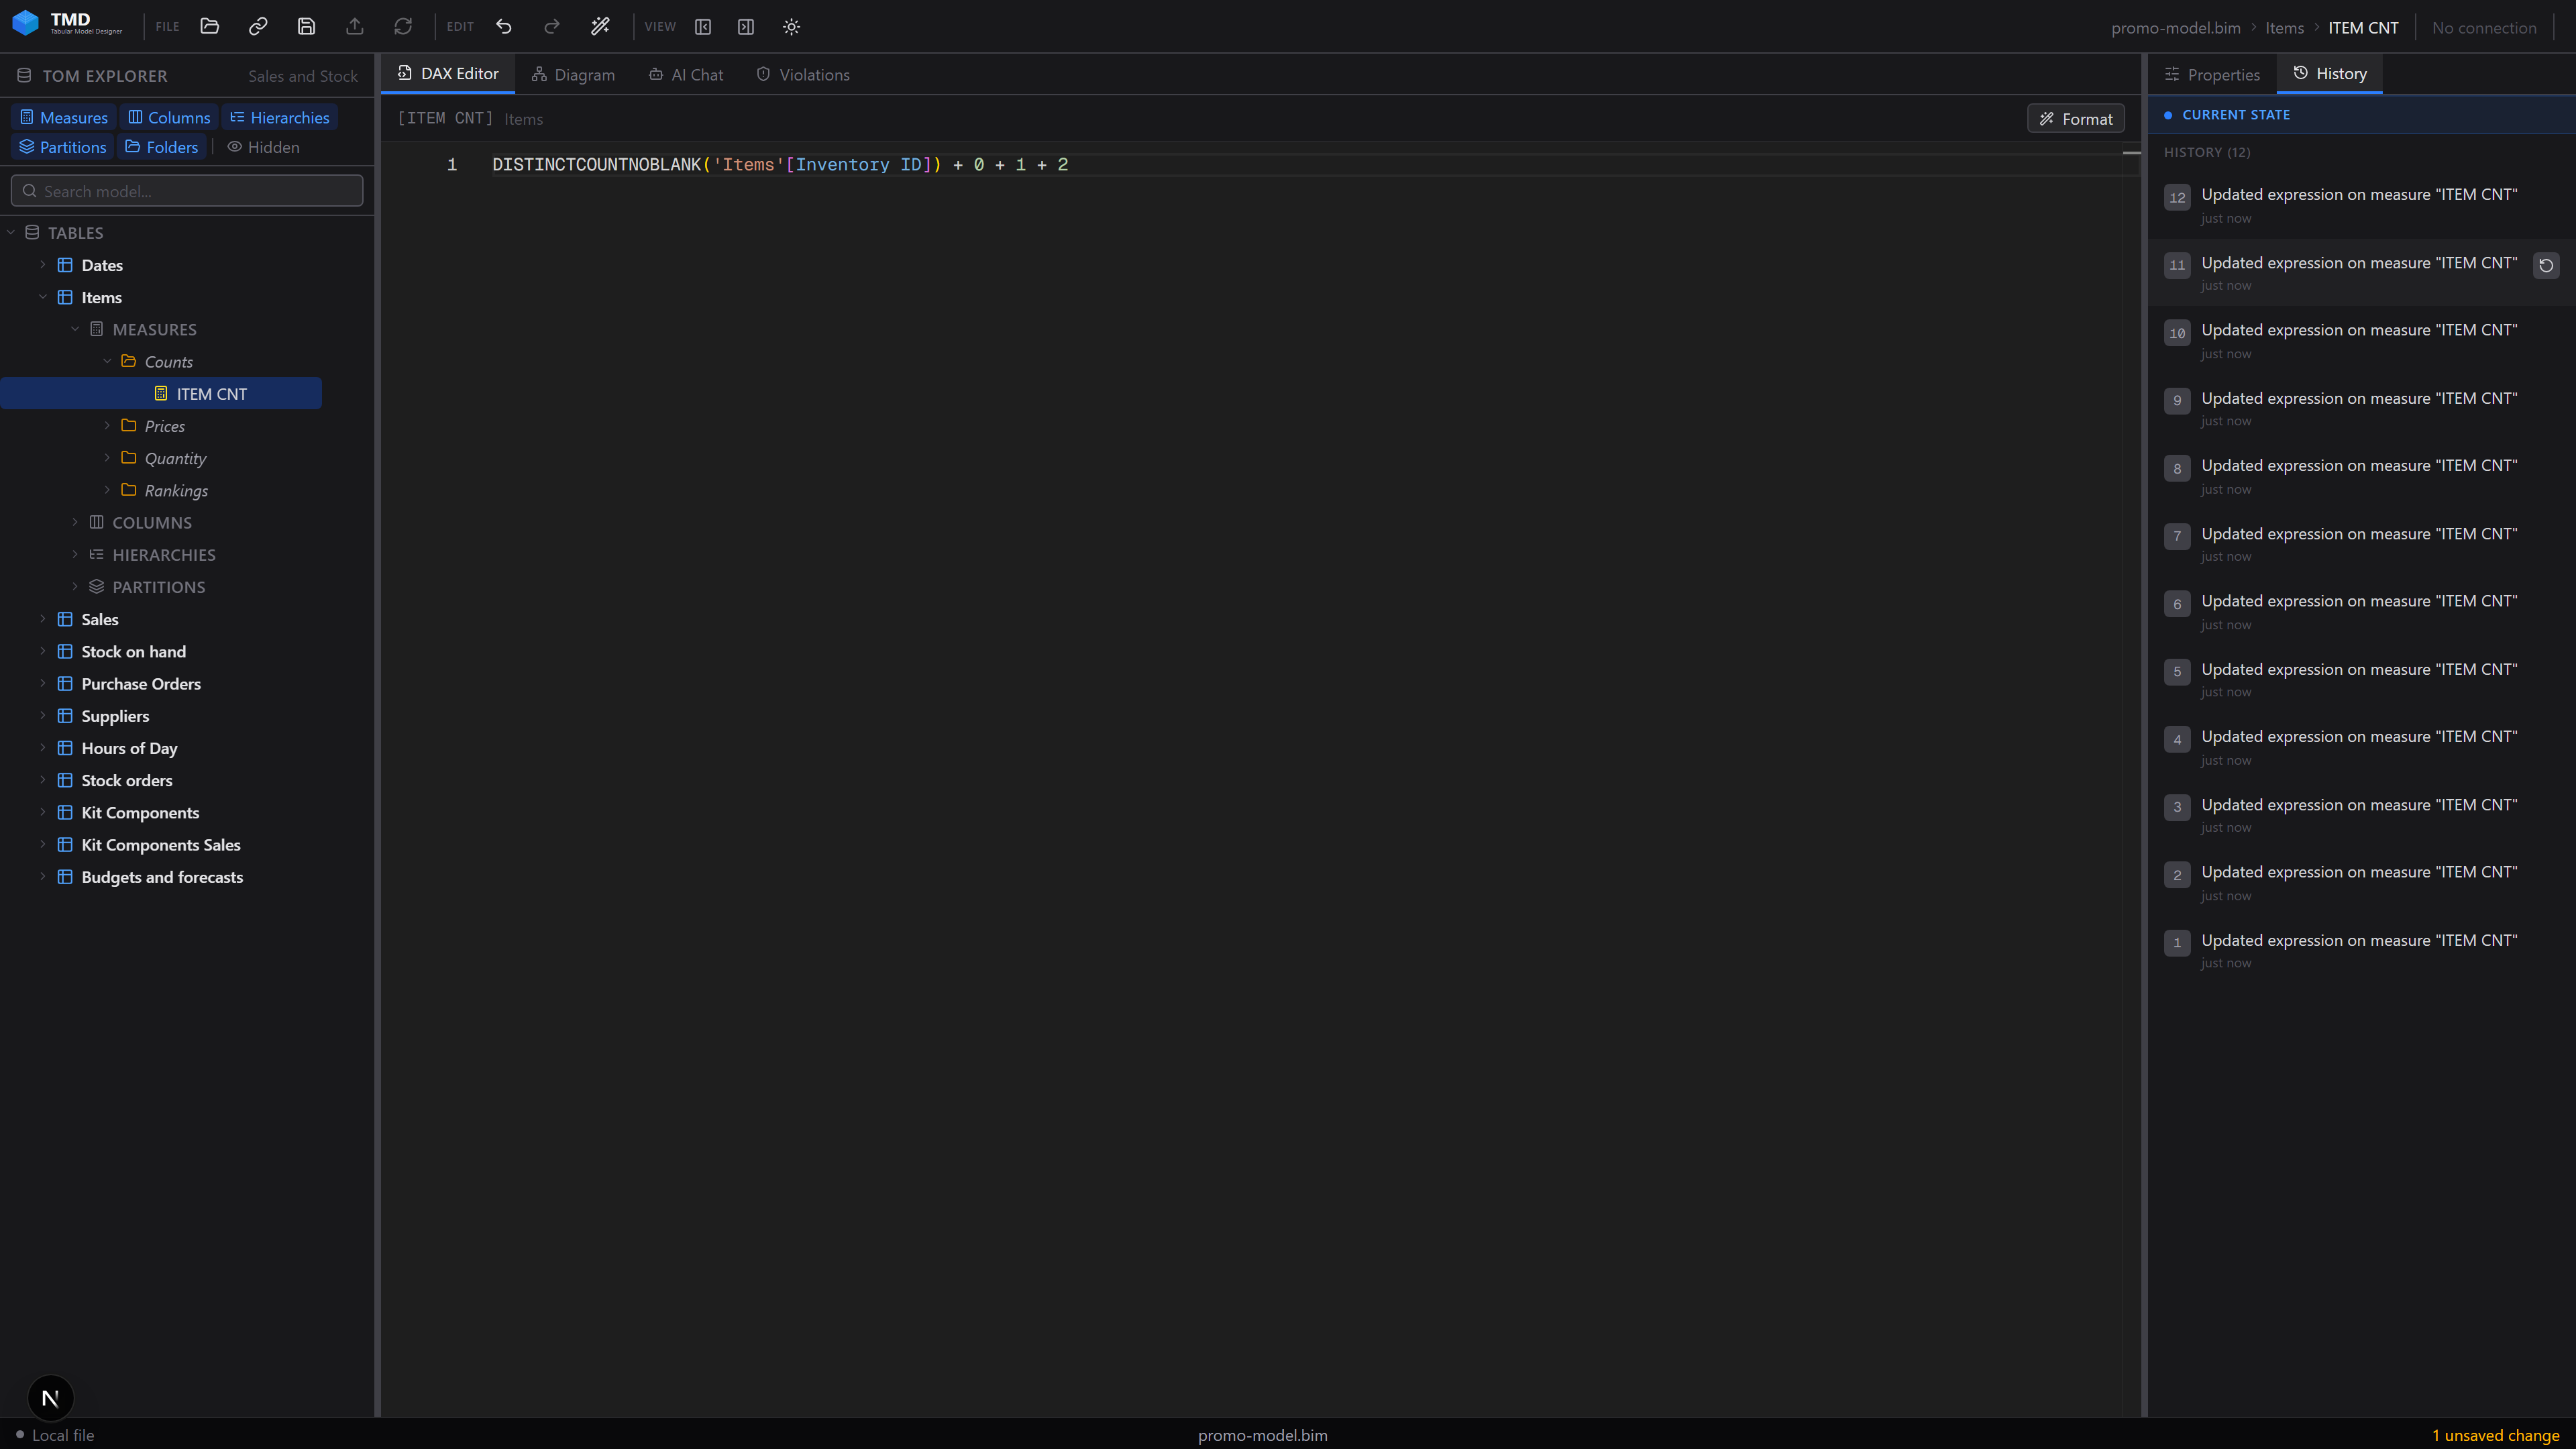Screen dimensions: 2576x1449
Task: Click the Format button
Action: pos(2076,119)
